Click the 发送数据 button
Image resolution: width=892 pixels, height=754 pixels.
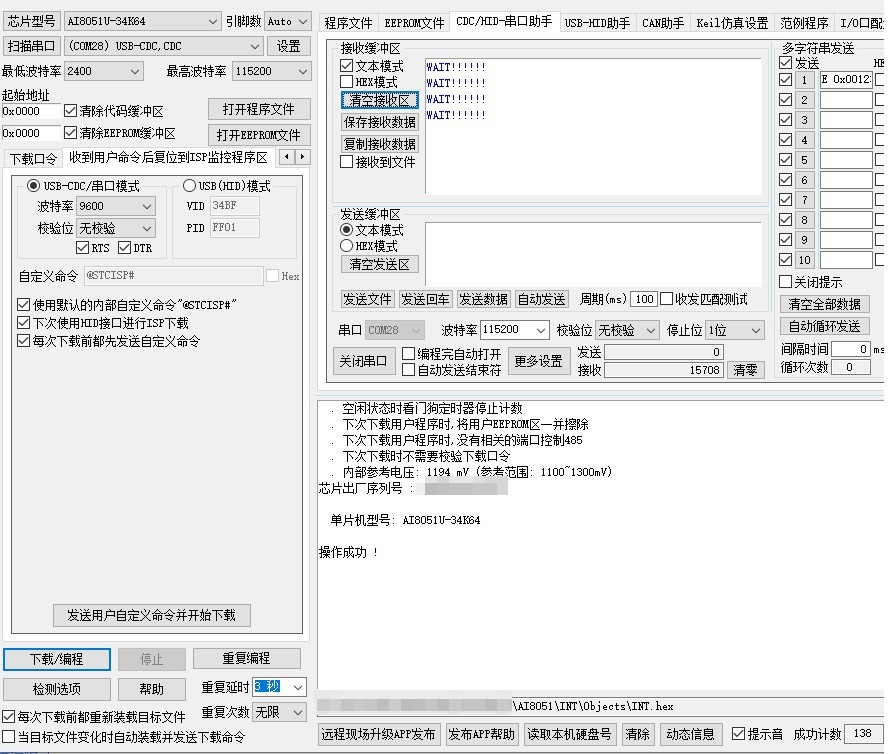point(484,299)
